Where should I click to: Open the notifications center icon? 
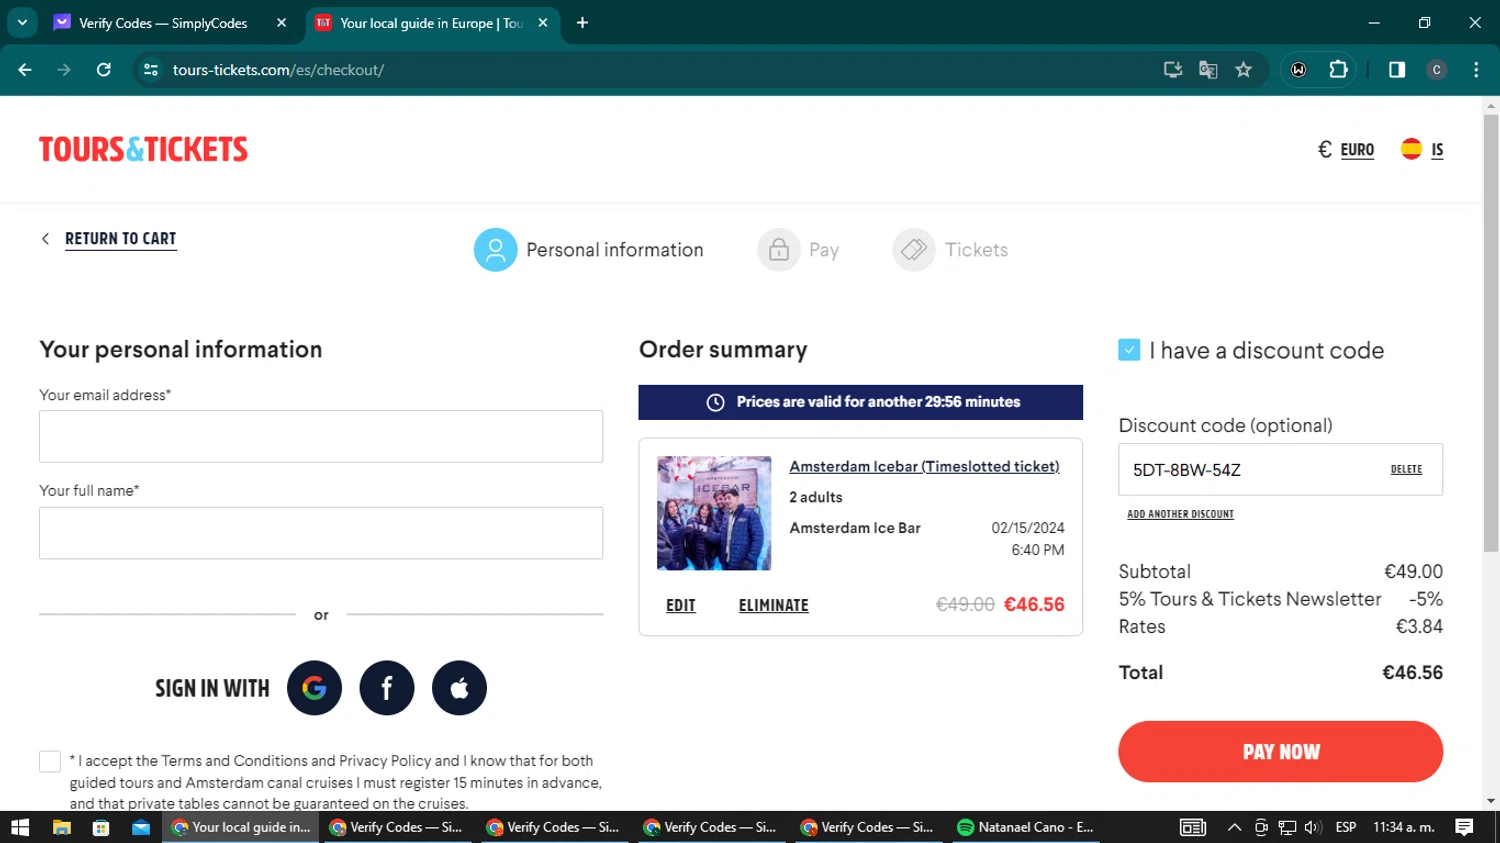pos(1464,827)
